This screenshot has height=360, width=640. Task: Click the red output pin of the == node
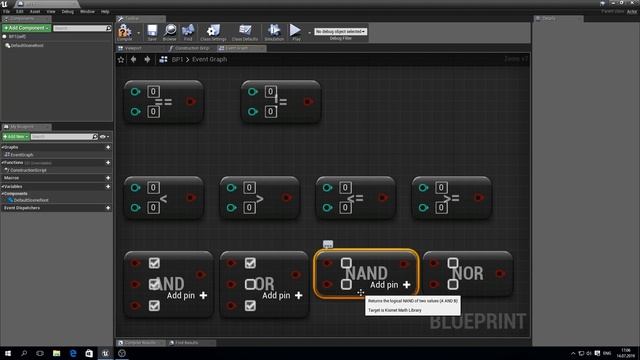[x=191, y=101]
